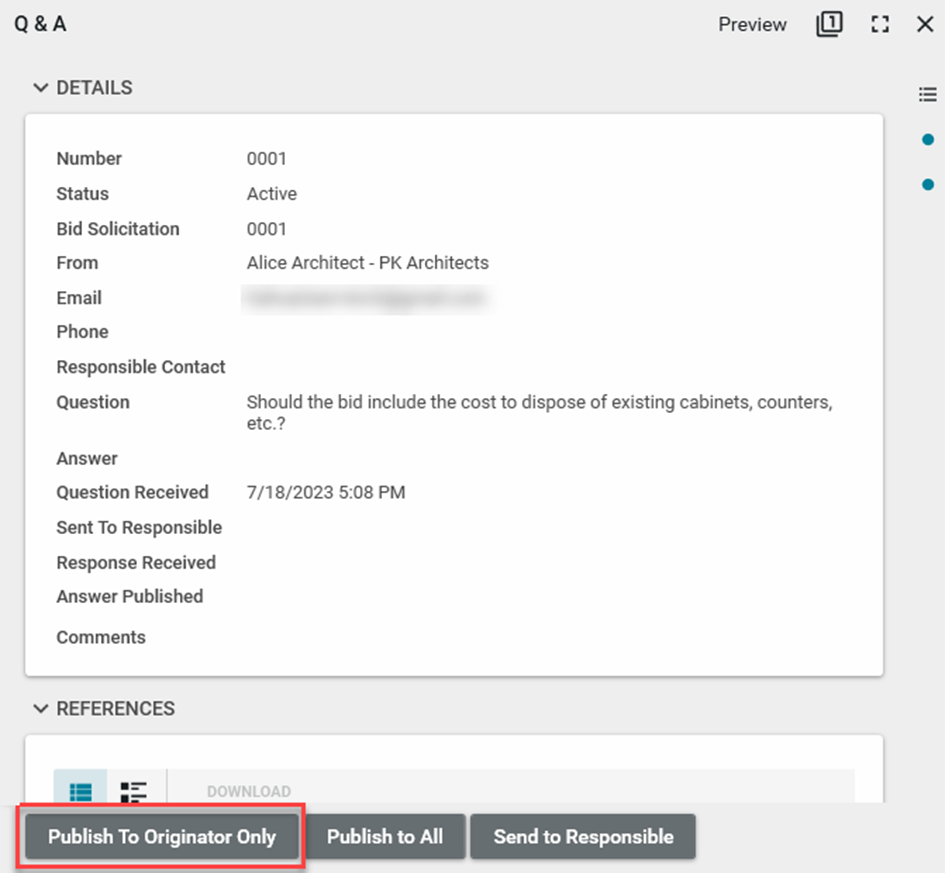945x873 pixels.
Task: Collapse the REFERENCES section
Action: pyautogui.click(x=41, y=708)
